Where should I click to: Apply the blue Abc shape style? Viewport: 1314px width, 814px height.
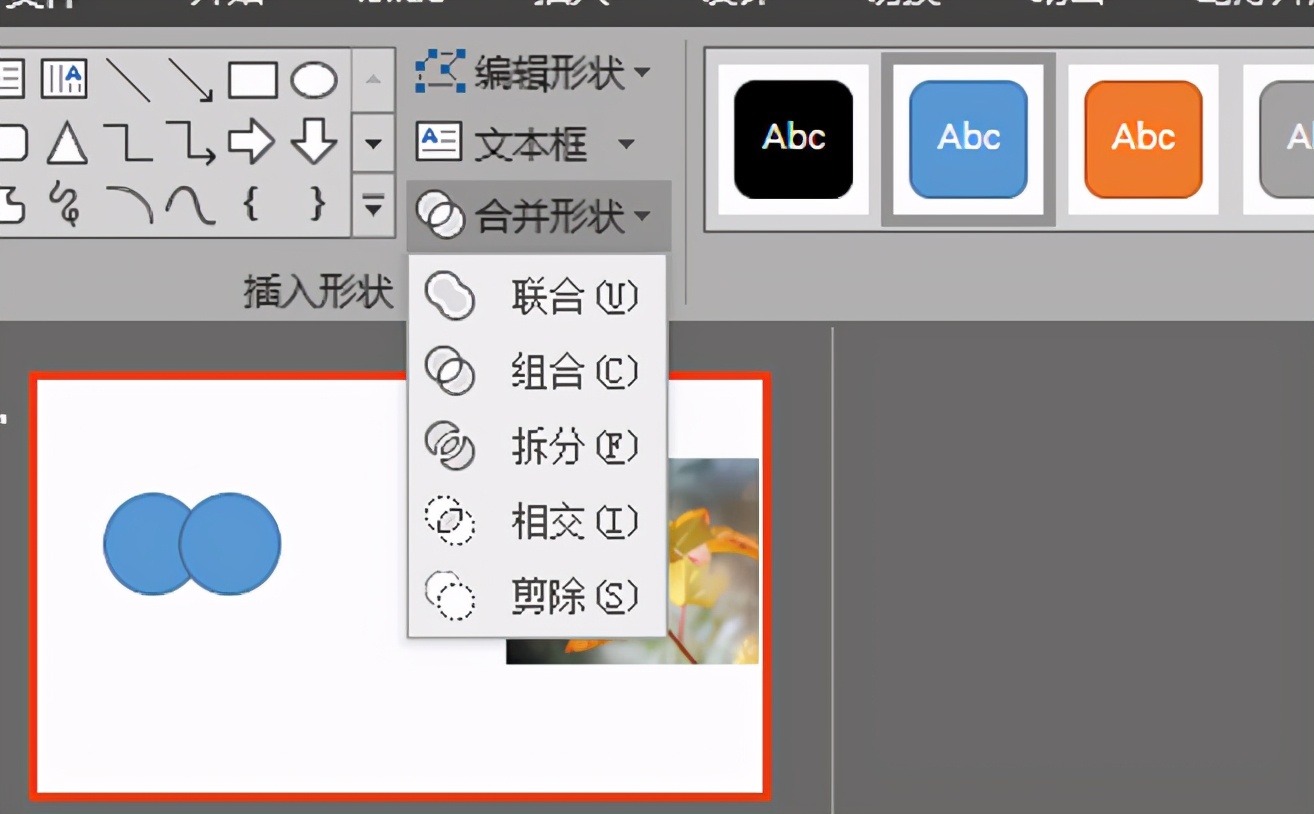click(967, 139)
